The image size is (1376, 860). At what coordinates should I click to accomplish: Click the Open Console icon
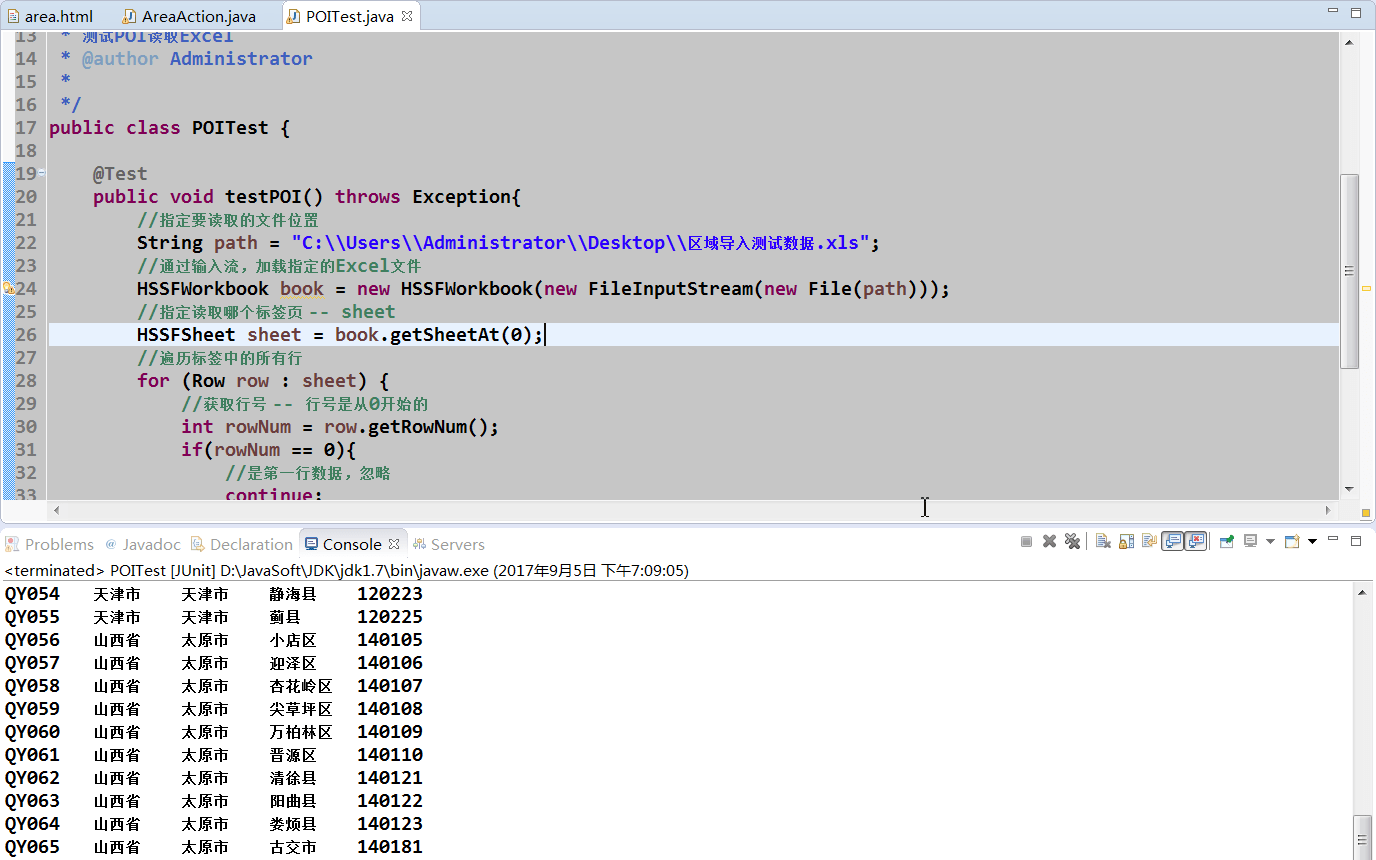coord(1291,540)
